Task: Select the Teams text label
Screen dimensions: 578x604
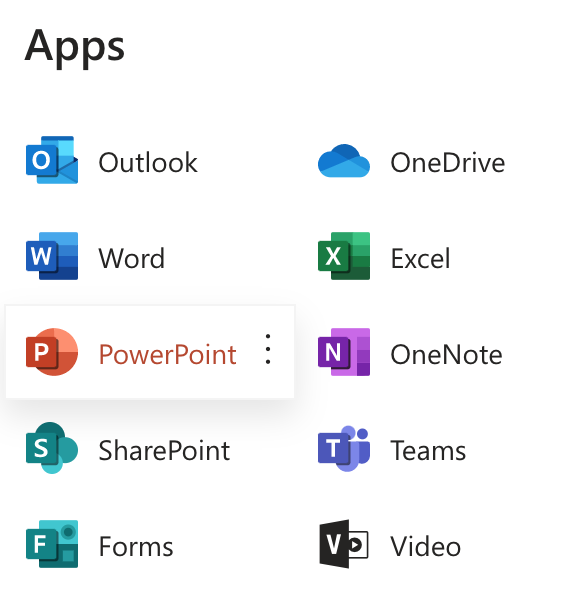Action: tap(428, 450)
